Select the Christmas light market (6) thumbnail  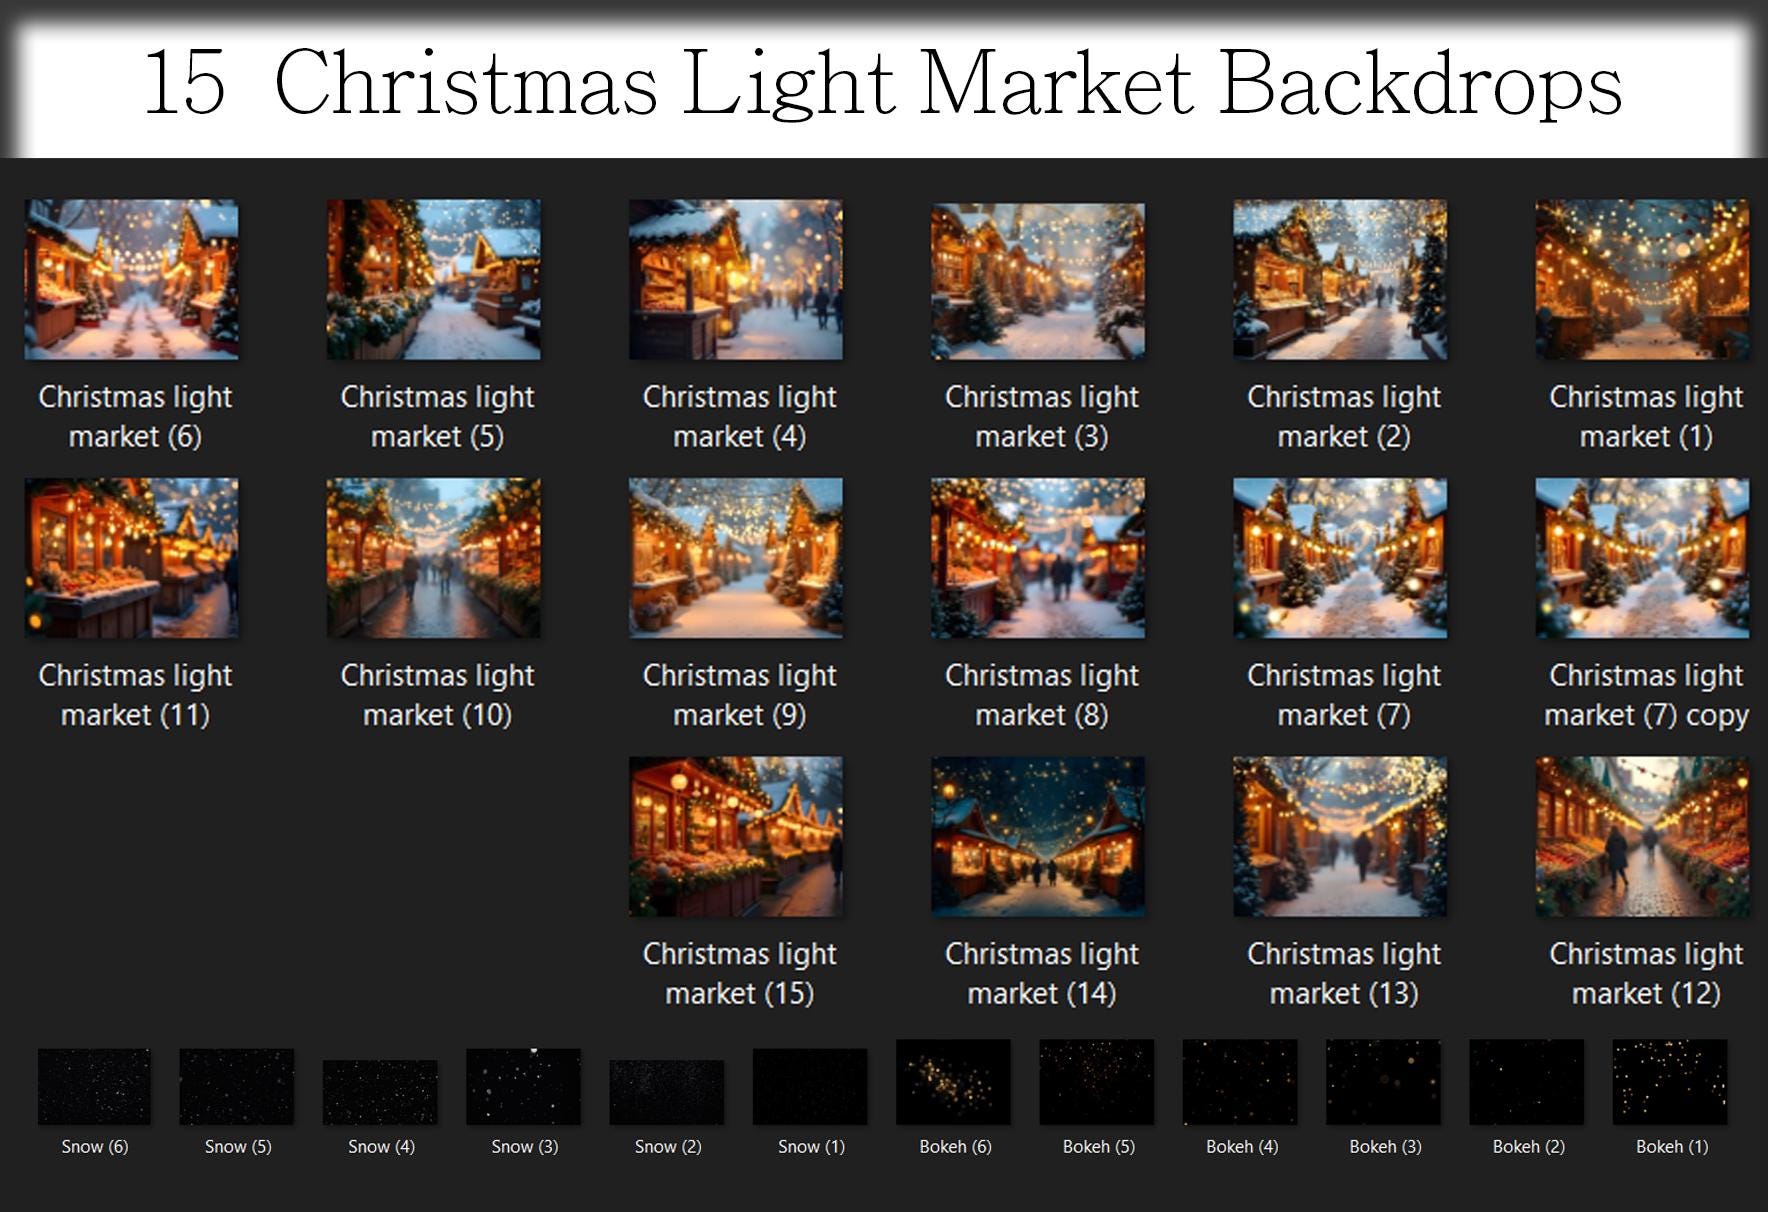[131, 279]
